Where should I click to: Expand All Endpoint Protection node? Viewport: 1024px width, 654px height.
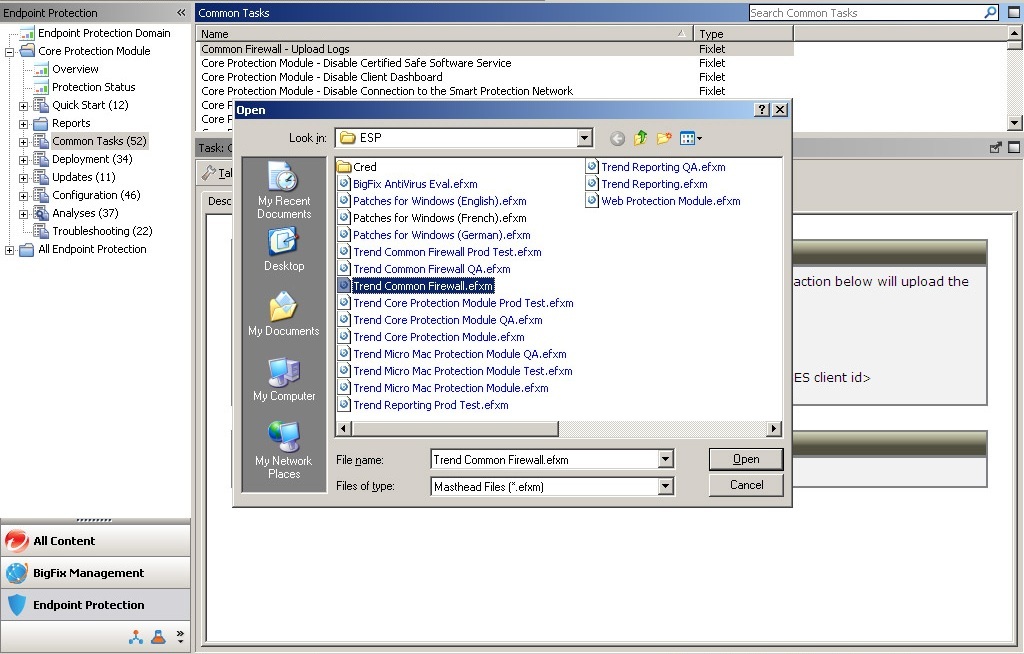tap(9, 250)
